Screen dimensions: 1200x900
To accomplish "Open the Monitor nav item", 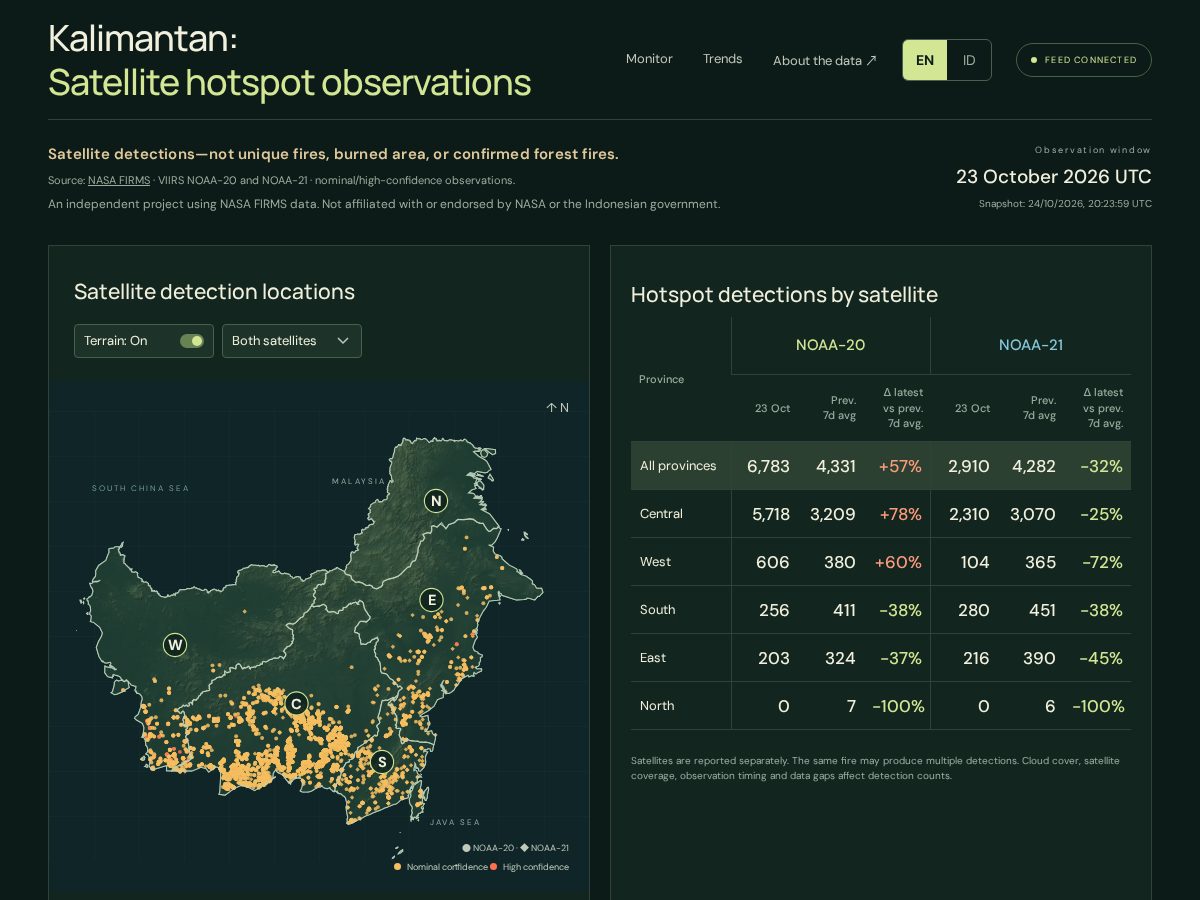I will [649, 59].
